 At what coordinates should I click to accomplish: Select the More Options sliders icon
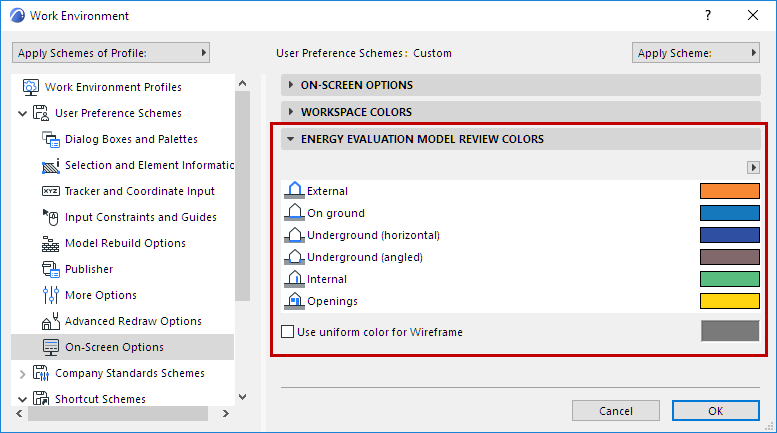pos(51,295)
